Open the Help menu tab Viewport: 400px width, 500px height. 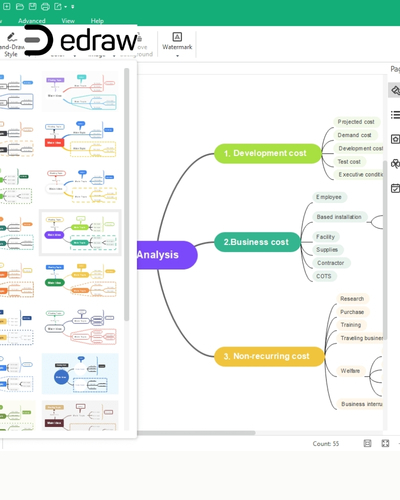point(97,21)
